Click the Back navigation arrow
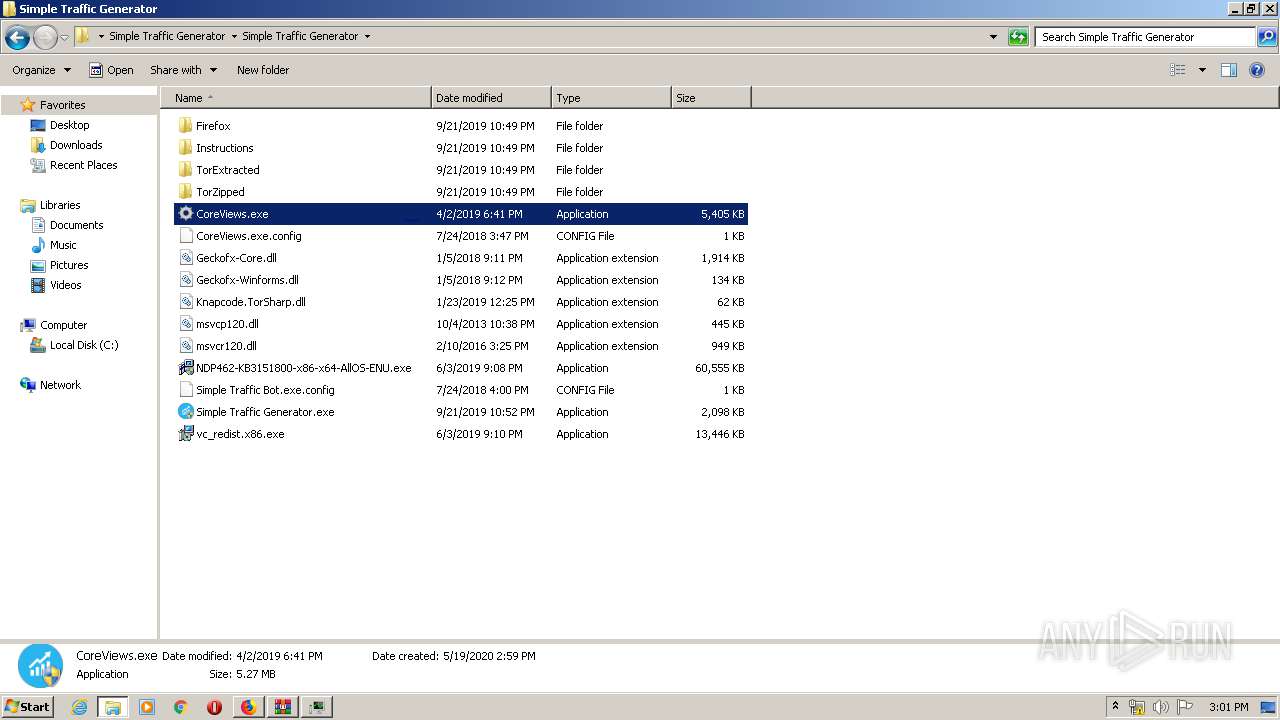This screenshot has height=720, width=1280. pos(17,38)
